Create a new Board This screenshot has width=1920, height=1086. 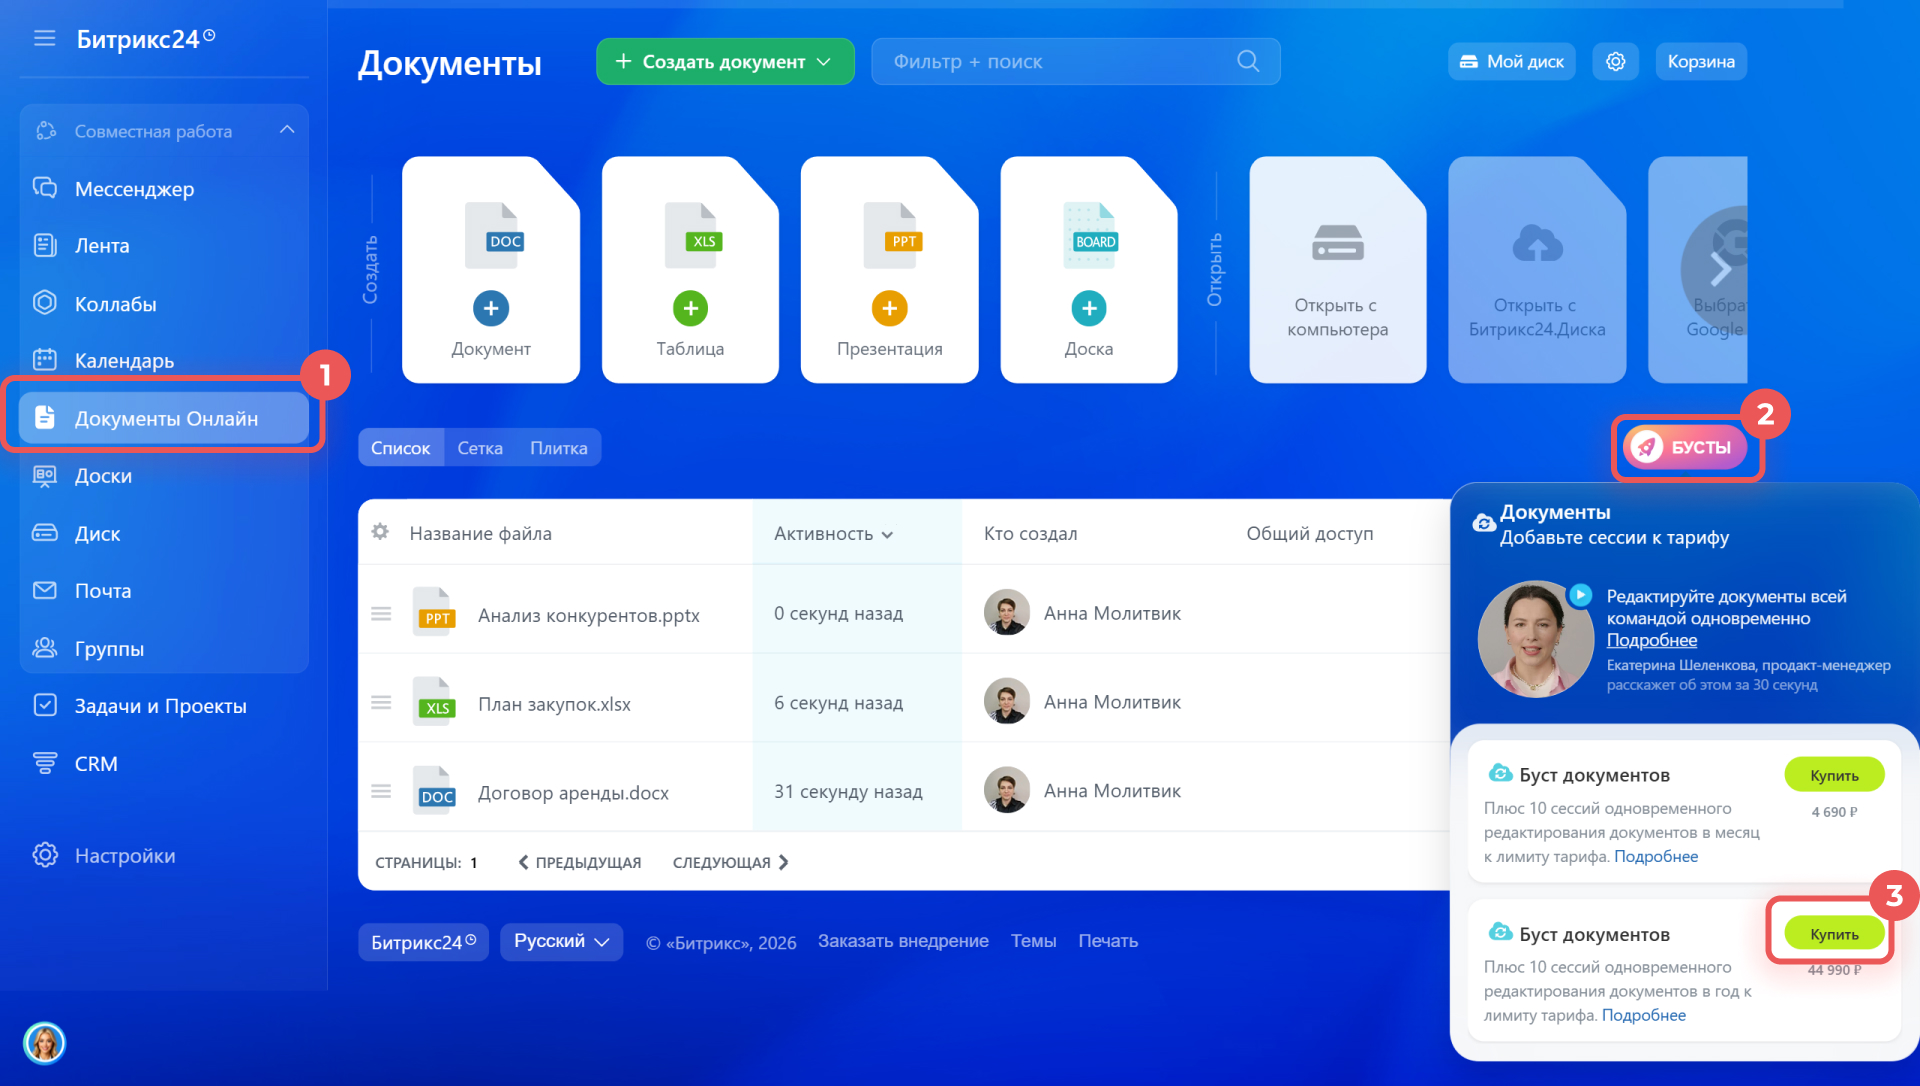pos(1089,309)
